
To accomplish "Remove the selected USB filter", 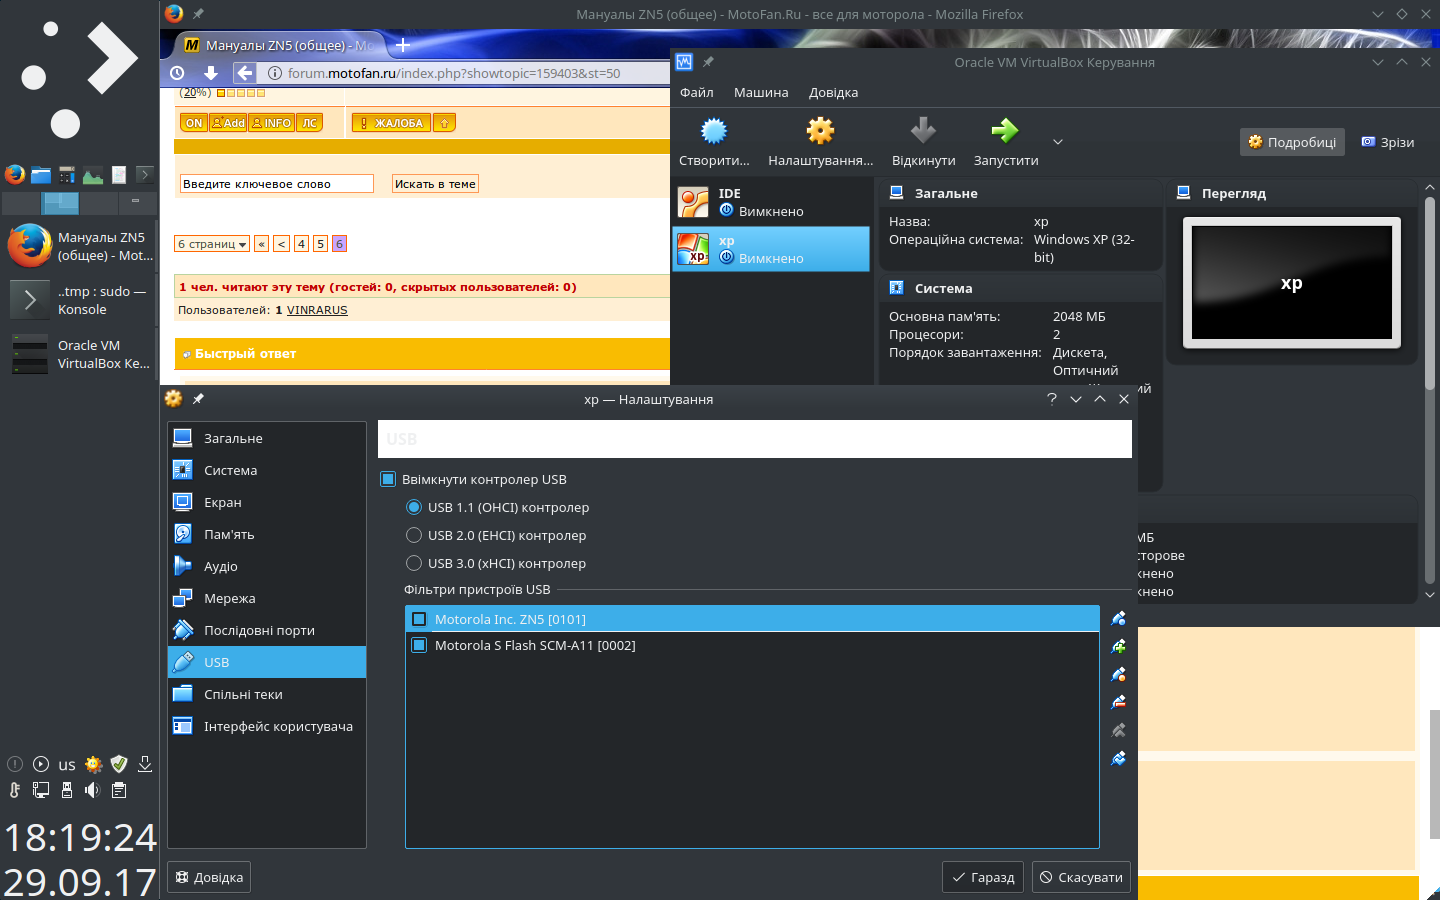I will pos(1118,703).
